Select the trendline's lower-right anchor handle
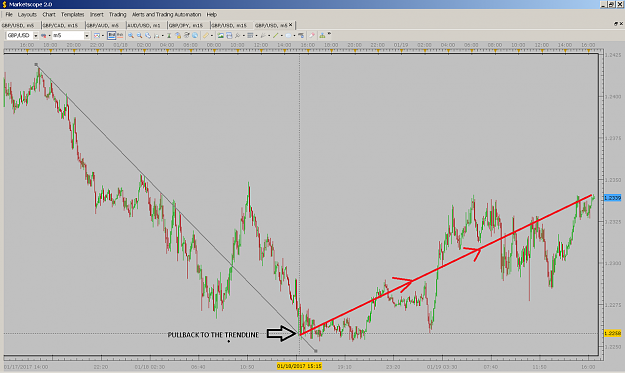 click(x=316, y=351)
